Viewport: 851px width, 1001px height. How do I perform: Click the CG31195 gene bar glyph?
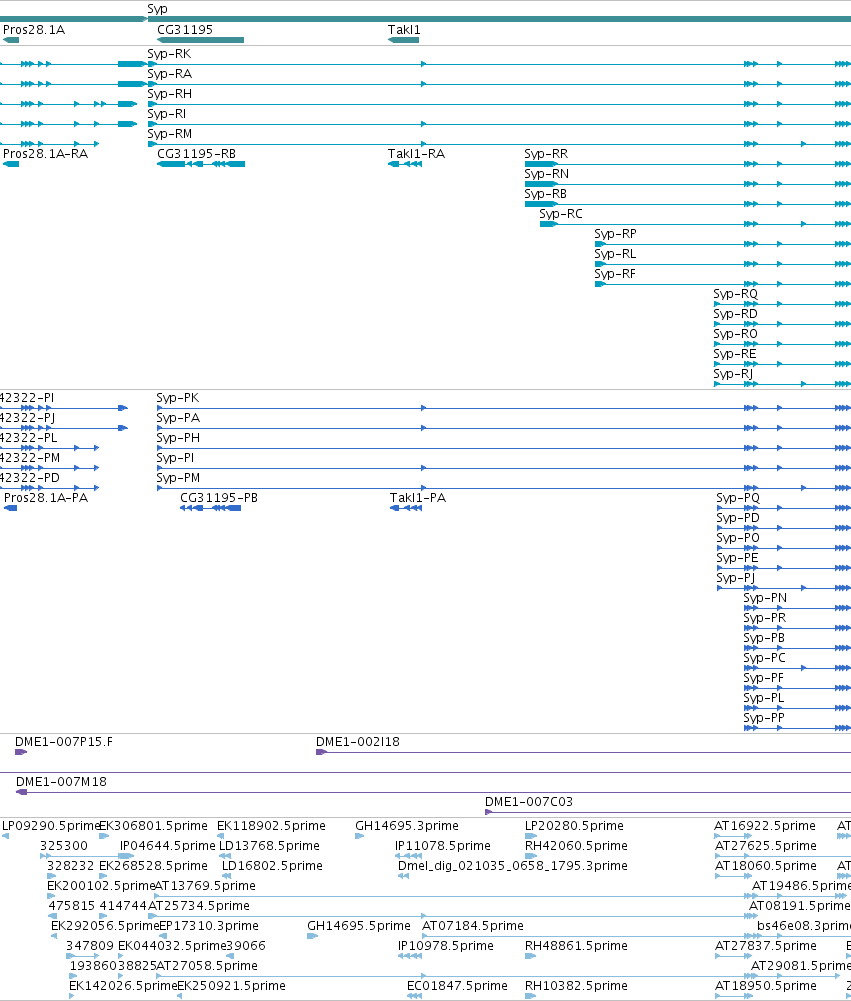point(200,40)
